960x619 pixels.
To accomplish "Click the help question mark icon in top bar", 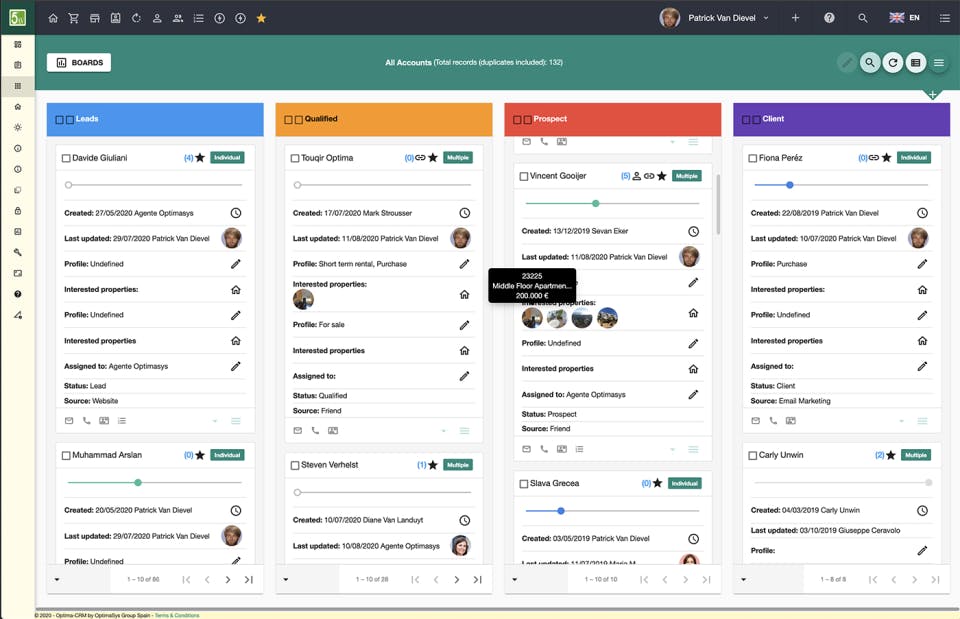I will (829, 18).
